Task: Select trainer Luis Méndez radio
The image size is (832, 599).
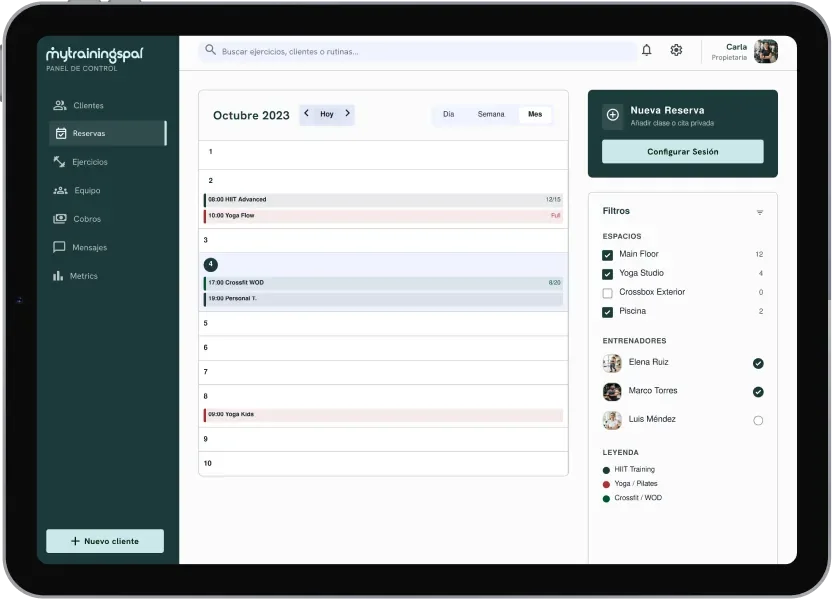Action: pyautogui.click(x=758, y=421)
